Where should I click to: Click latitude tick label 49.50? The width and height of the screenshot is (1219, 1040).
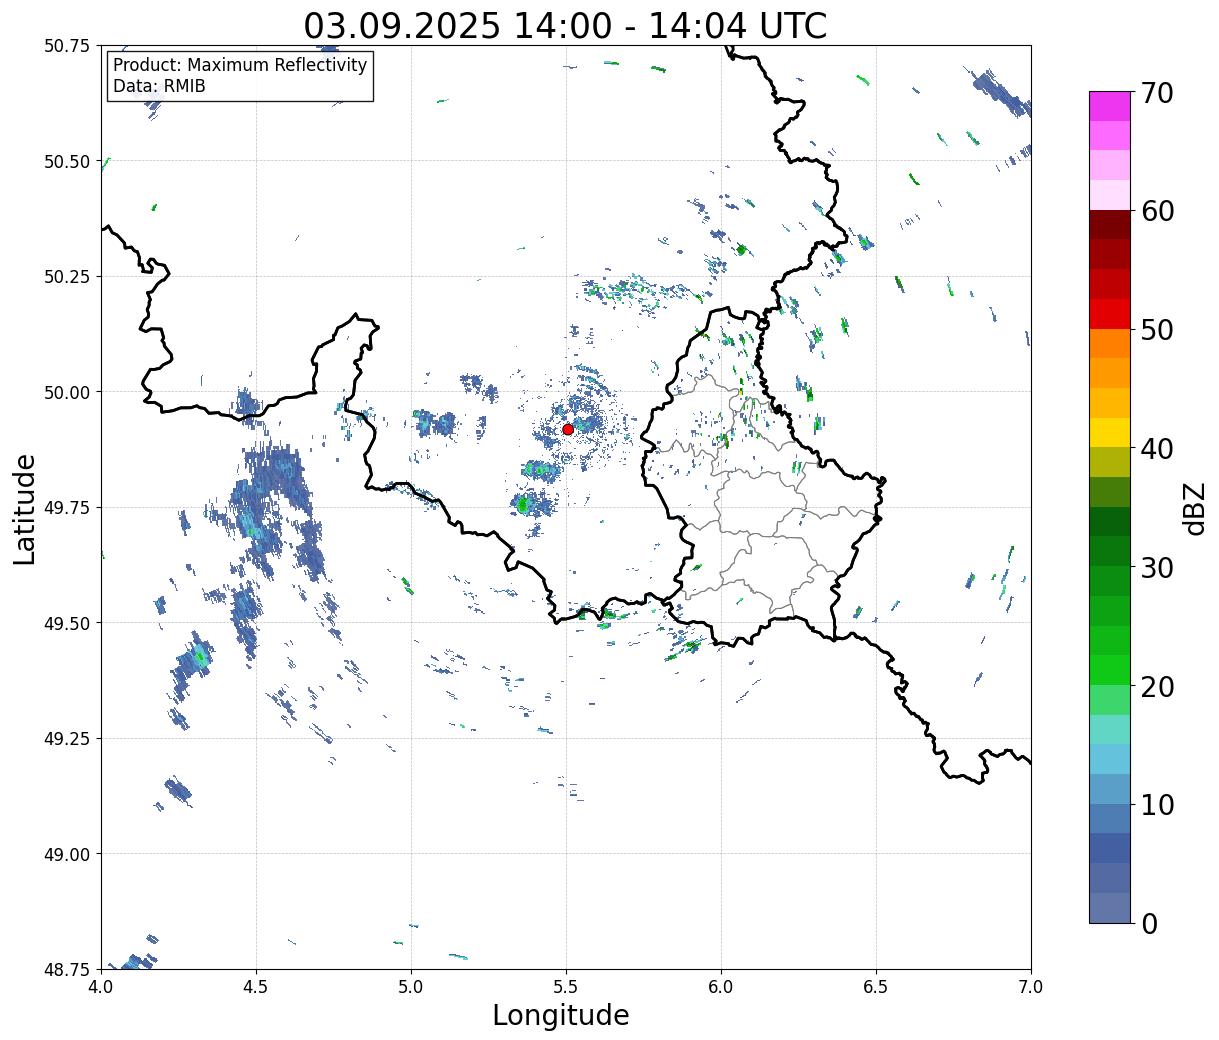[x=67, y=623]
